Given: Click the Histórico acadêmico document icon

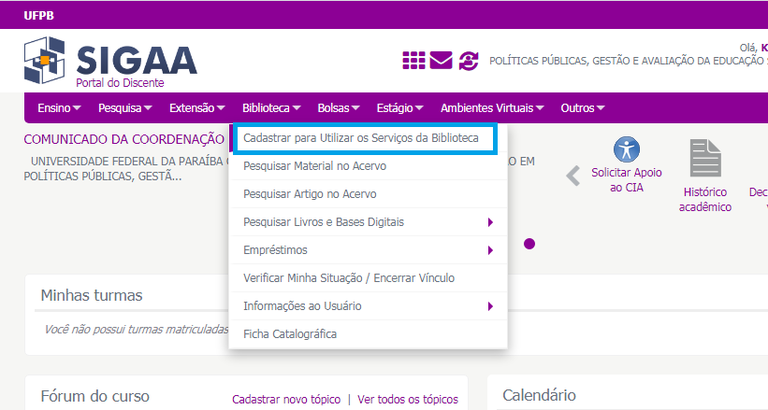Looking at the screenshot, I should [x=705, y=158].
